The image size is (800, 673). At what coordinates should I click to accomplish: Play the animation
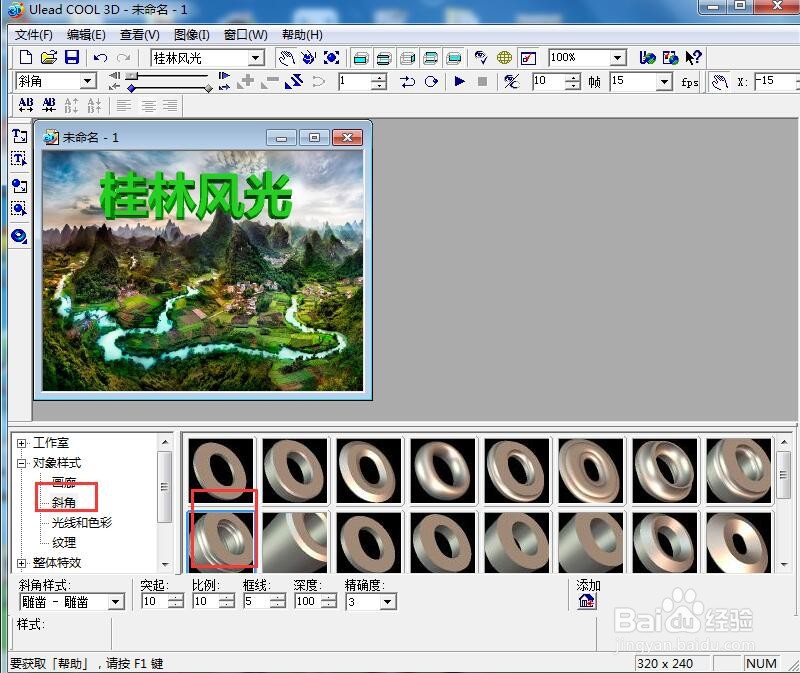tap(459, 81)
